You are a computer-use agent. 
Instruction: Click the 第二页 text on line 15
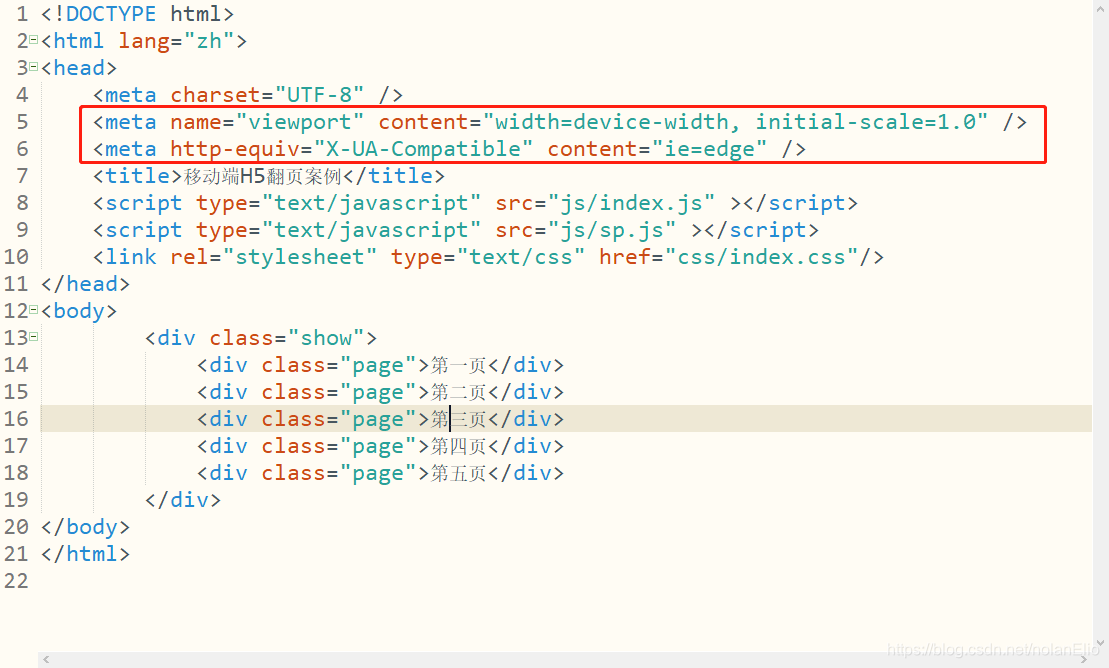click(x=458, y=392)
